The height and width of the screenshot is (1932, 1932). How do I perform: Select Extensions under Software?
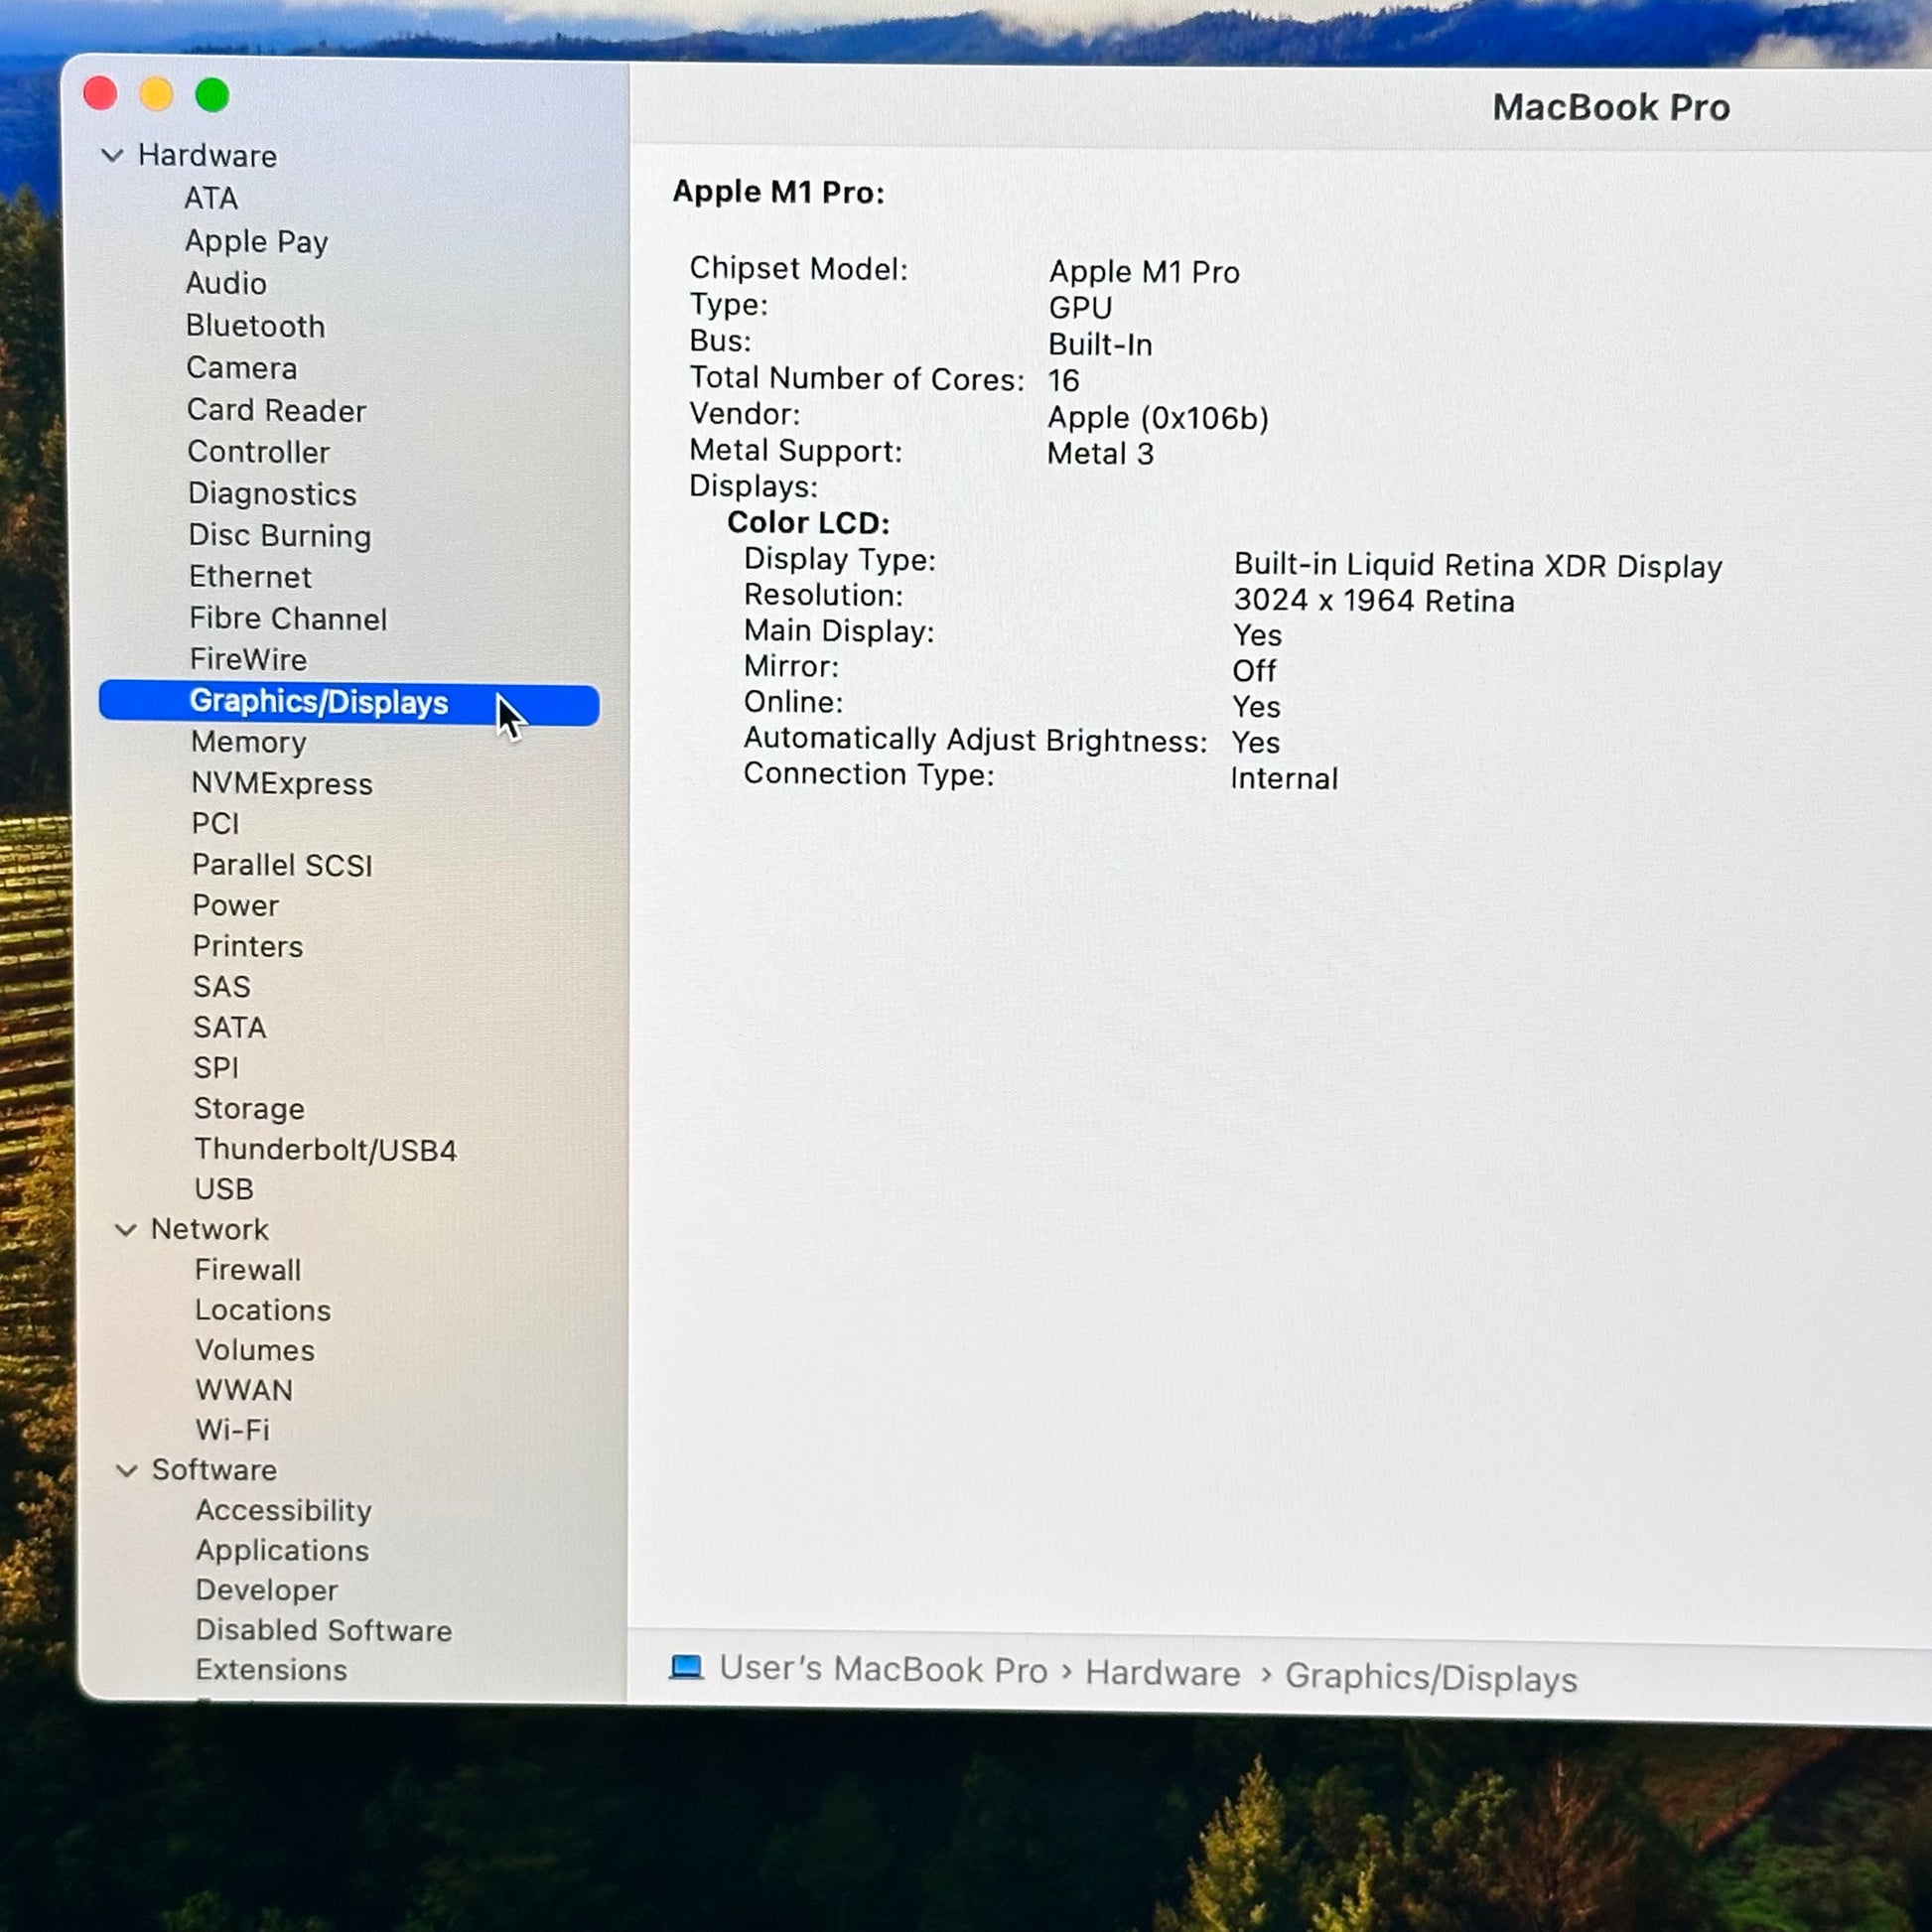pos(272,1670)
